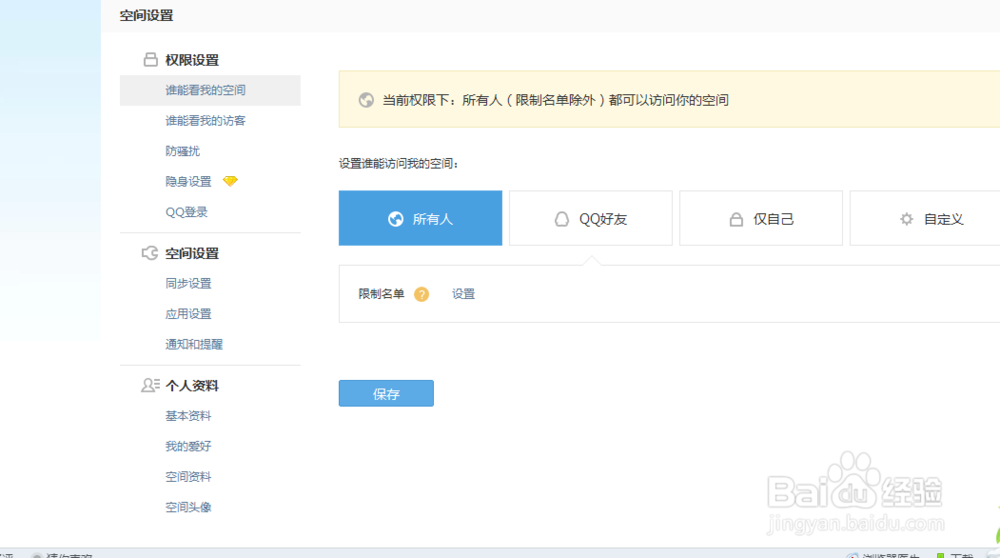Open 我的爱好 page
Screen dimensions: 1000x558
tap(188, 446)
